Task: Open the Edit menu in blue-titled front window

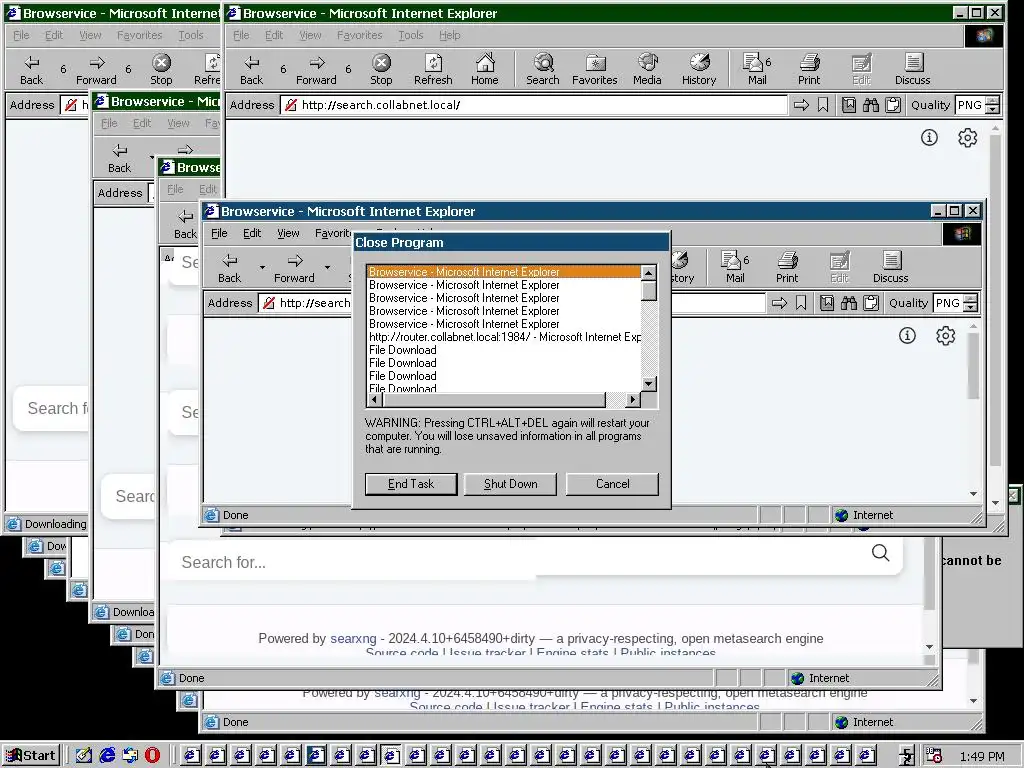Action: (x=252, y=233)
